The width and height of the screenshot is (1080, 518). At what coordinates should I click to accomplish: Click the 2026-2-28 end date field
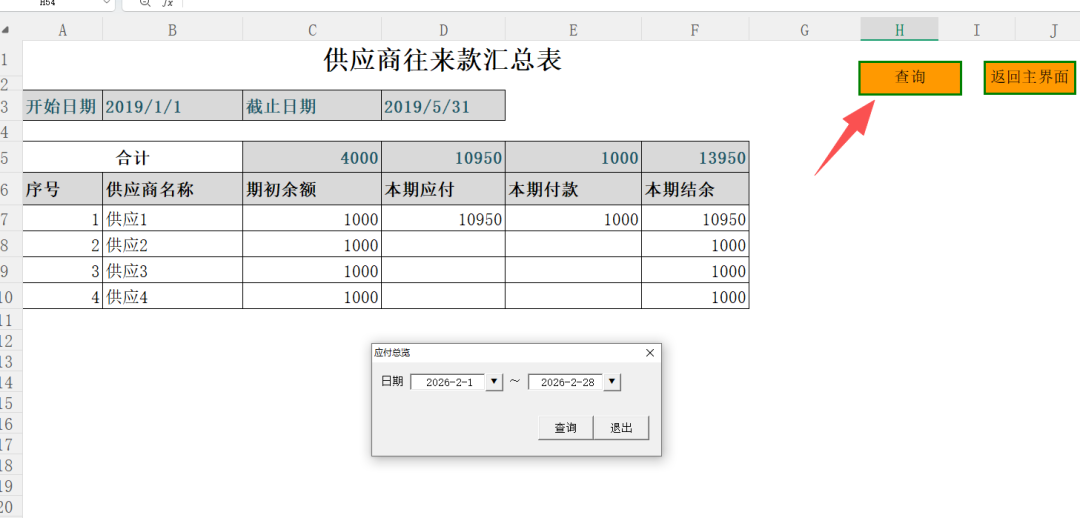point(566,382)
